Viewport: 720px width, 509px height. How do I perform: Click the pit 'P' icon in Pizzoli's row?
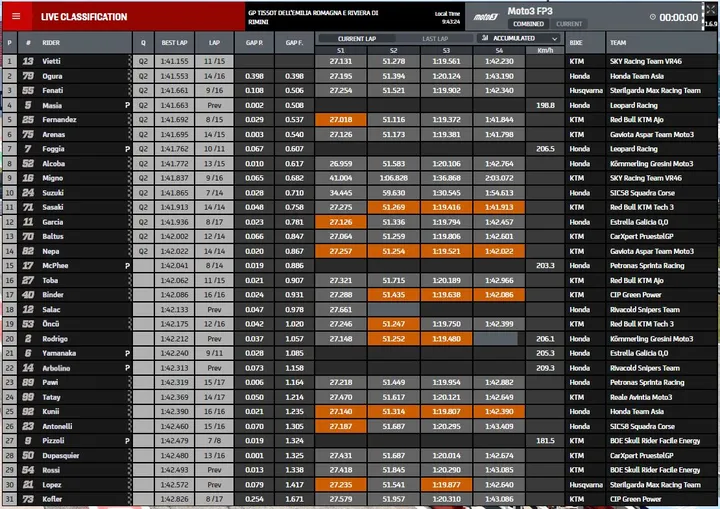point(127,441)
